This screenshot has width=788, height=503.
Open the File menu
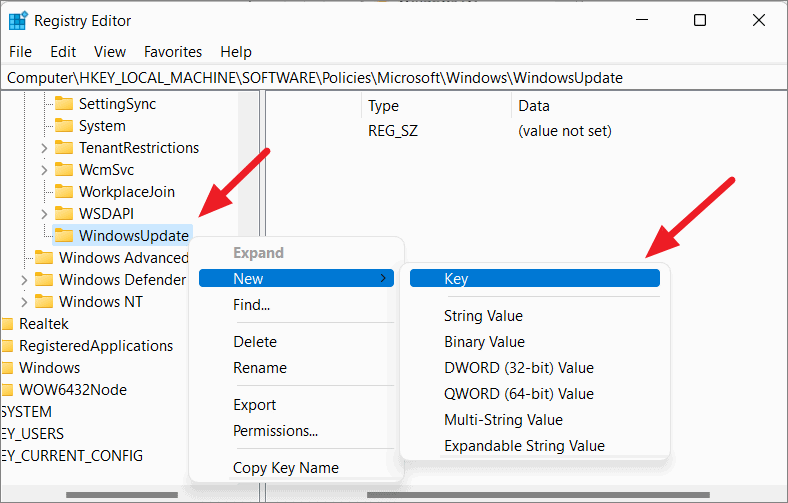pos(21,52)
